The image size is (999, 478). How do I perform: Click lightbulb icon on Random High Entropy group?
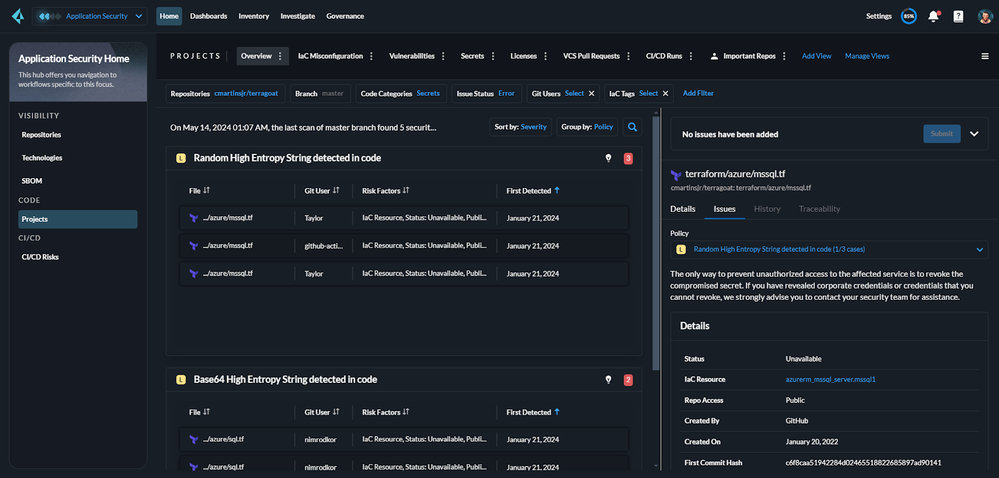(608, 158)
